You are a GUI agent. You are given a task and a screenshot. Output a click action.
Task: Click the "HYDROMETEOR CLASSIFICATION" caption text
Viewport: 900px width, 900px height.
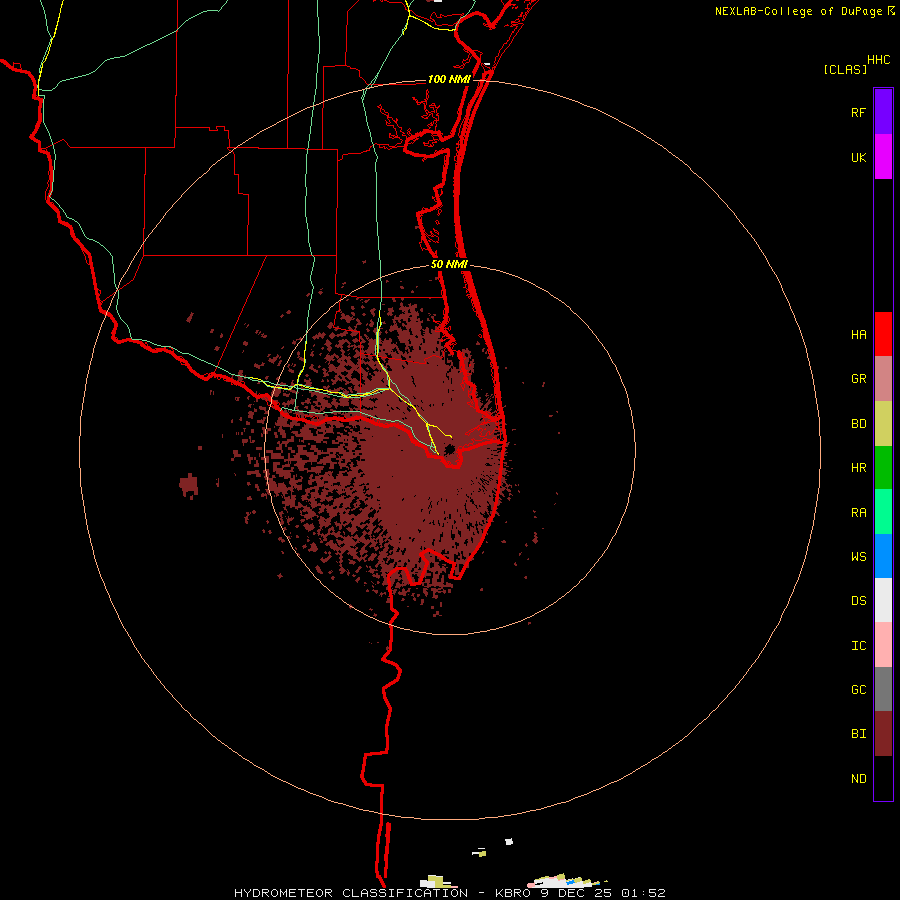[351, 893]
